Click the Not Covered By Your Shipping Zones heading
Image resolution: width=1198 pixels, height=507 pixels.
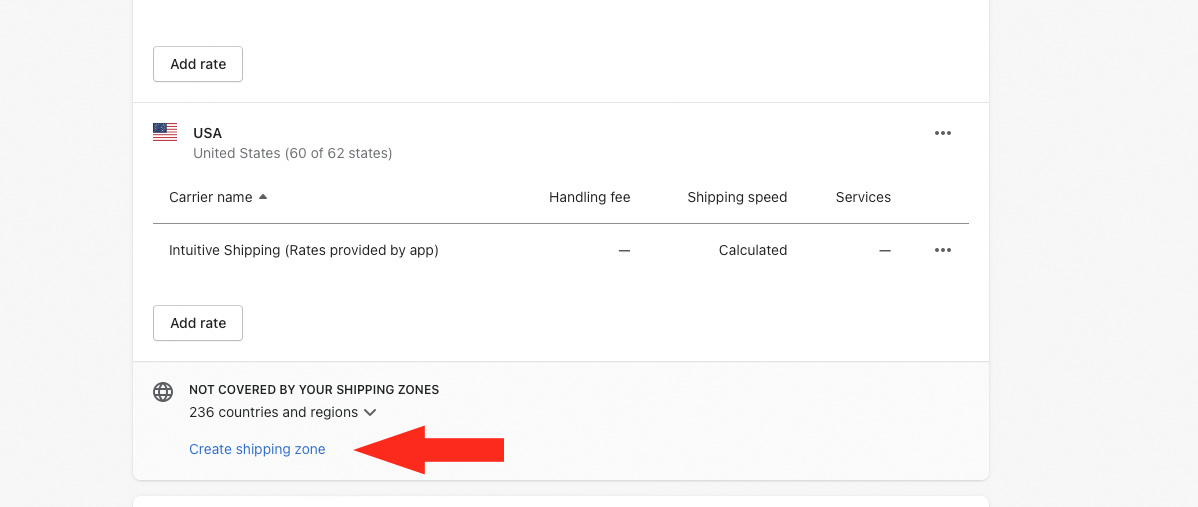tap(313, 389)
